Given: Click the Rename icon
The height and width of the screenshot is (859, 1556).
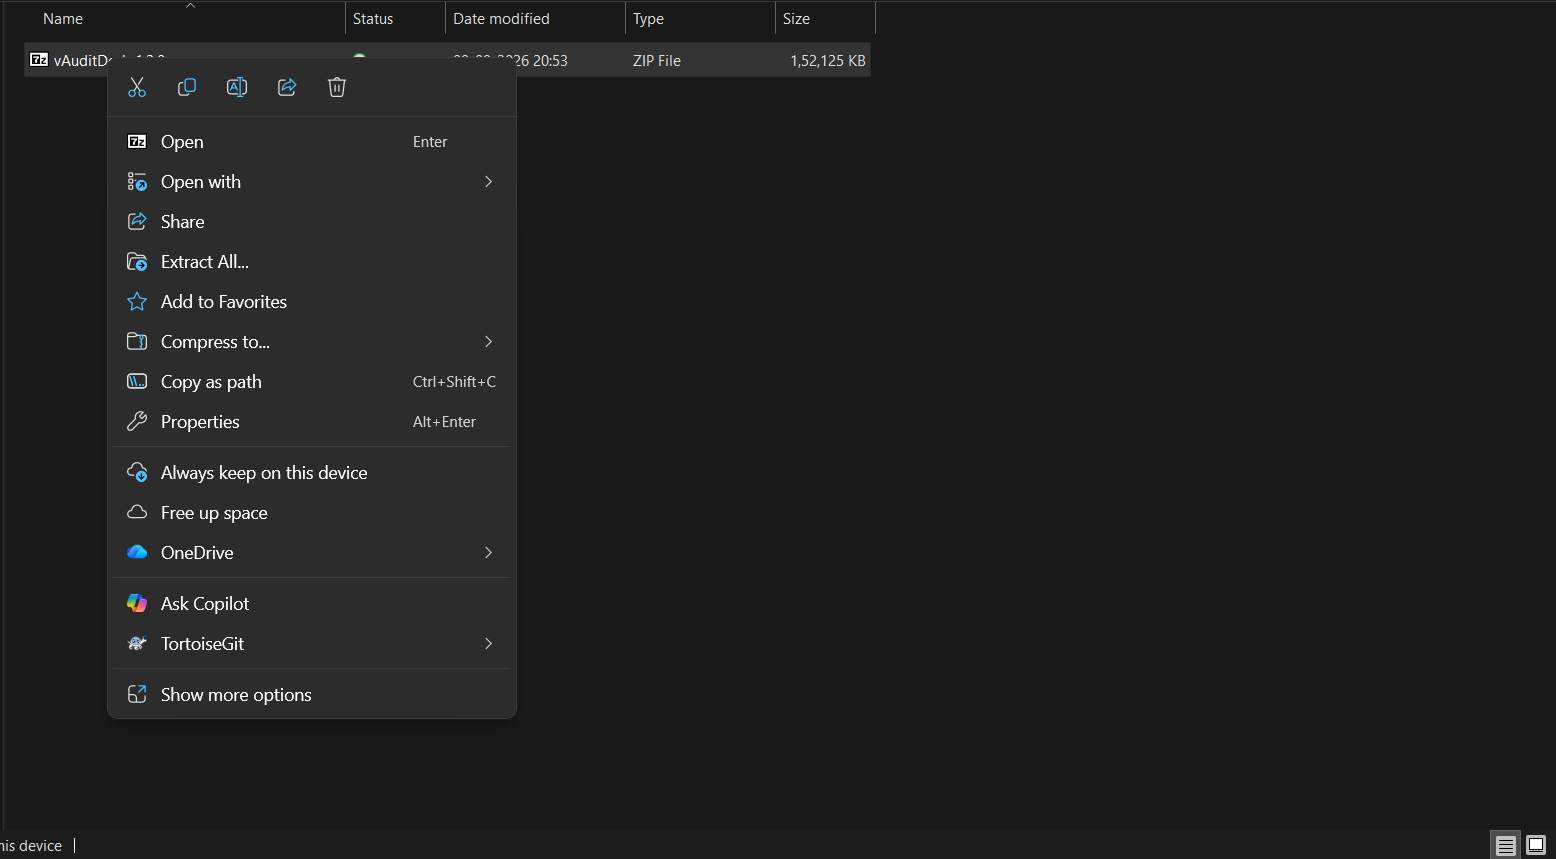Looking at the screenshot, I should 237,87.
